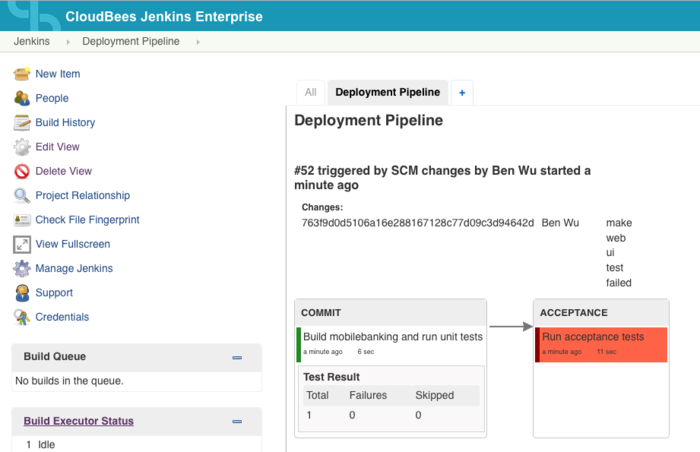Open the New Item link
The image size is (700, 452).
(x=58, y=74)
